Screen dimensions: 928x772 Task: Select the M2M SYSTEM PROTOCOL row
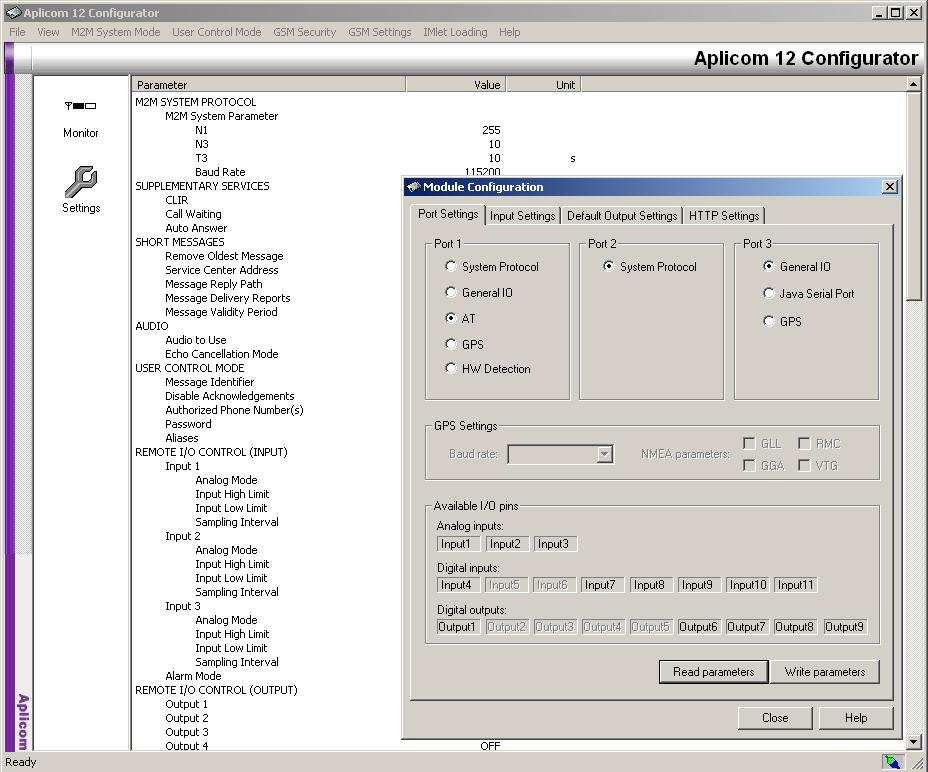(196, 102)
